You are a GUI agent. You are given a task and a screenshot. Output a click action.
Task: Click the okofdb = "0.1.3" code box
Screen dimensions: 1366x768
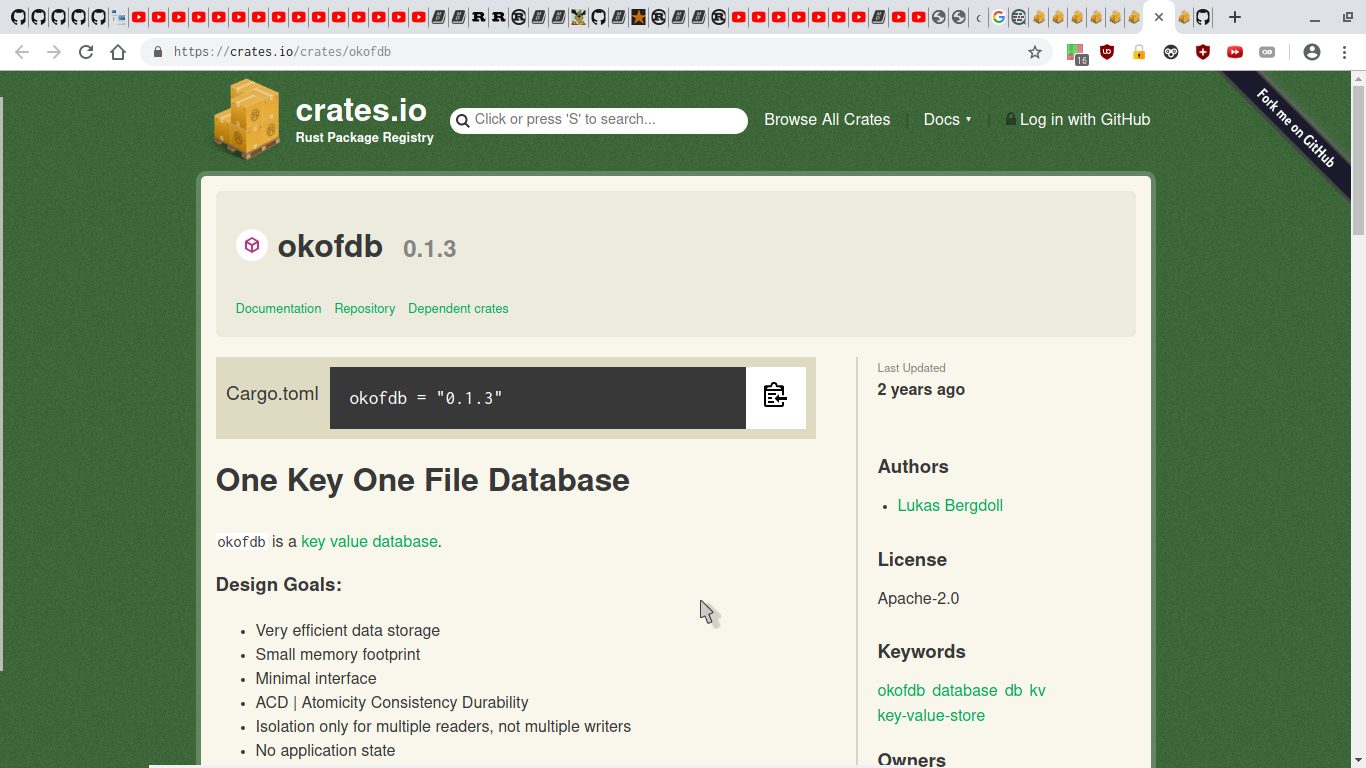tap(538, 398)
